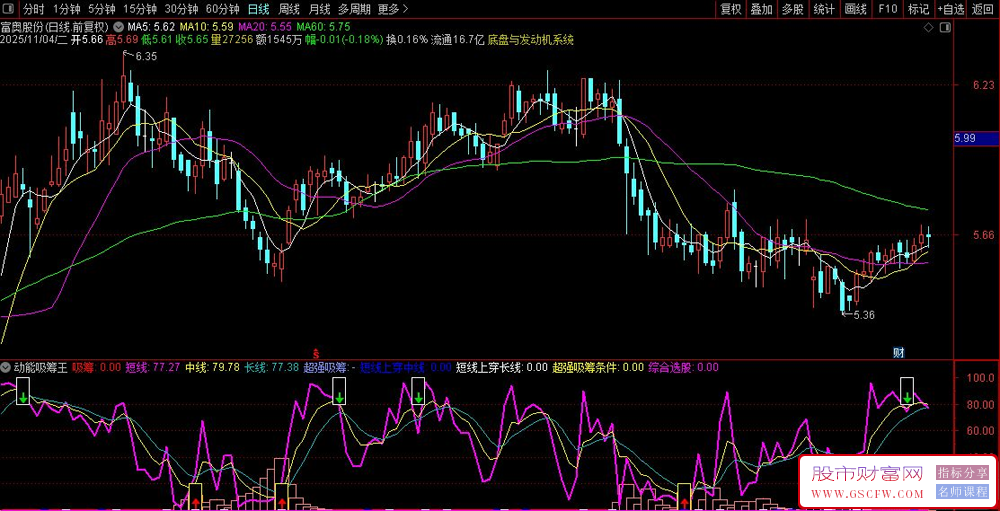Toggle the right side panel icon
Screen dimensions: 1000x511
945,27
